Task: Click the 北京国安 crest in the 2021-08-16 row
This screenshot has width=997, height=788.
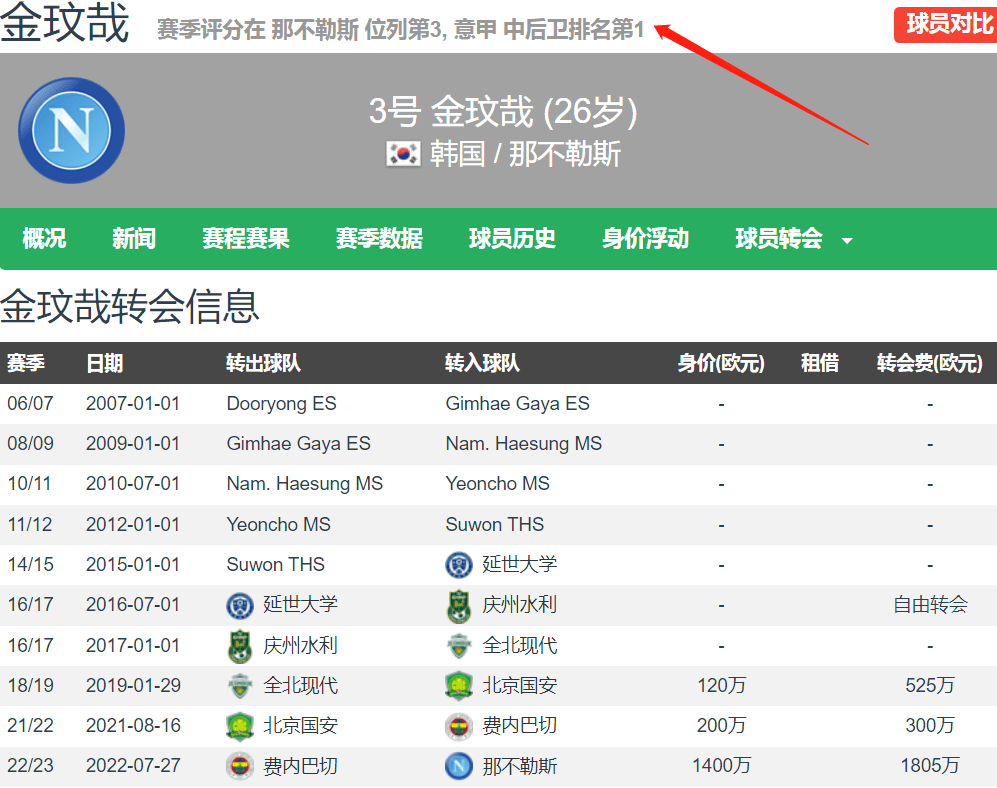Action: [x=240, y=726]
